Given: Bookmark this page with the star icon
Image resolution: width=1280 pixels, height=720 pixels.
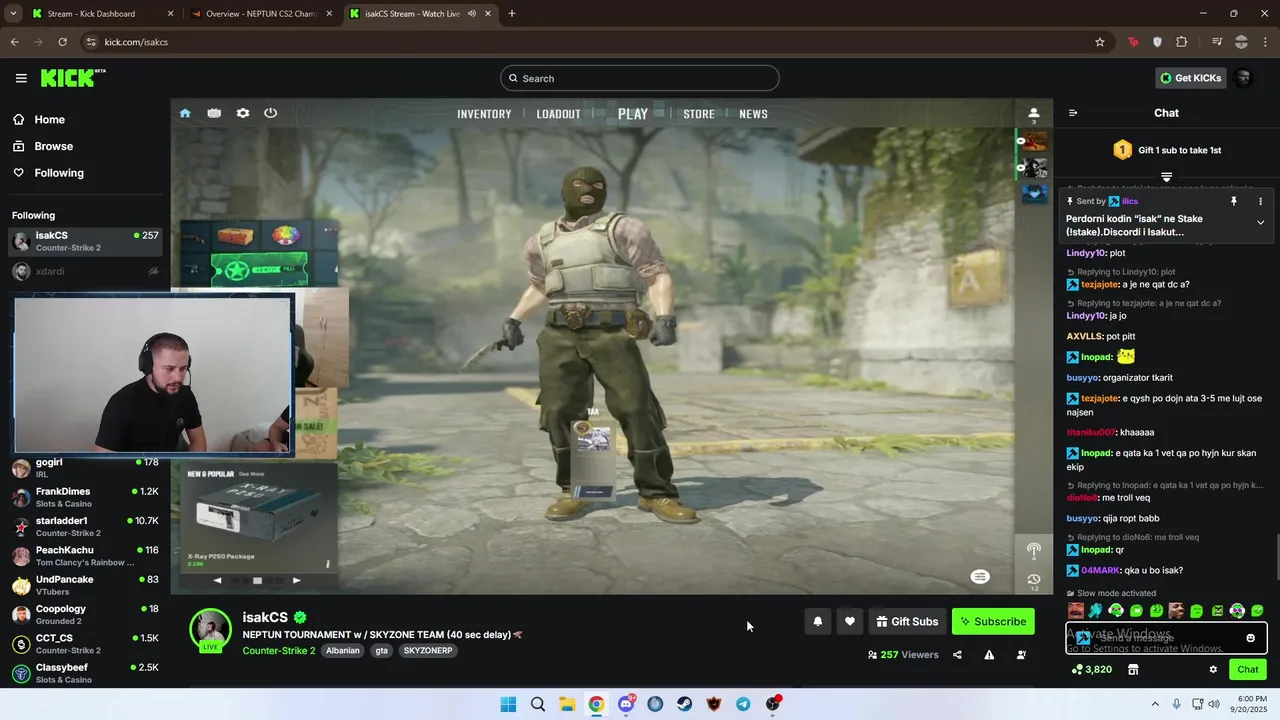Looking at the screenshot, I should 1100,42.
